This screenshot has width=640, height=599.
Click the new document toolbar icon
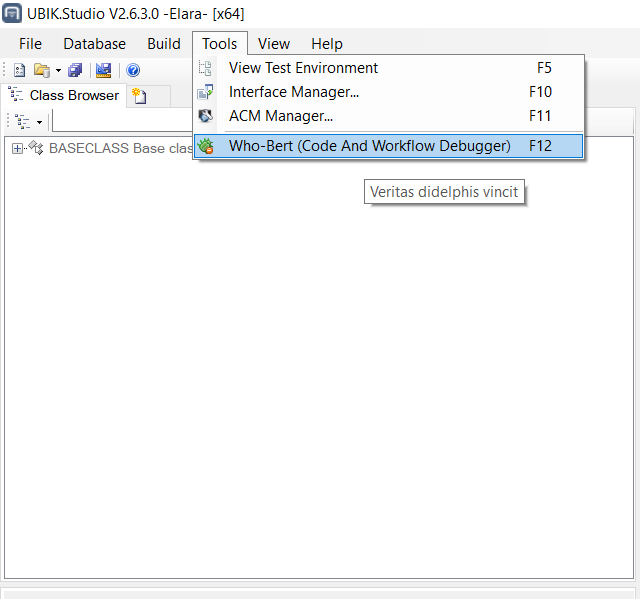[x=18, y=70]
